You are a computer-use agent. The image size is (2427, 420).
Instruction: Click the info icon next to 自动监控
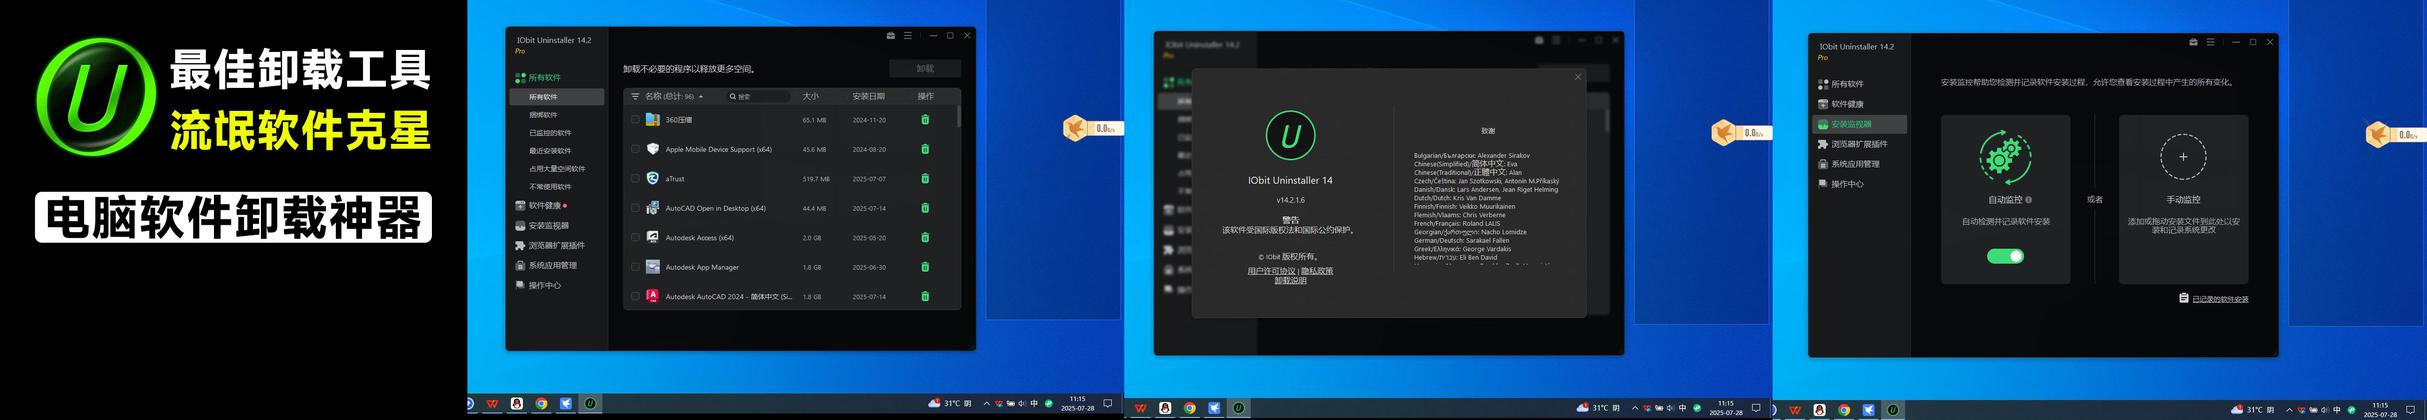coord(2028,200)
